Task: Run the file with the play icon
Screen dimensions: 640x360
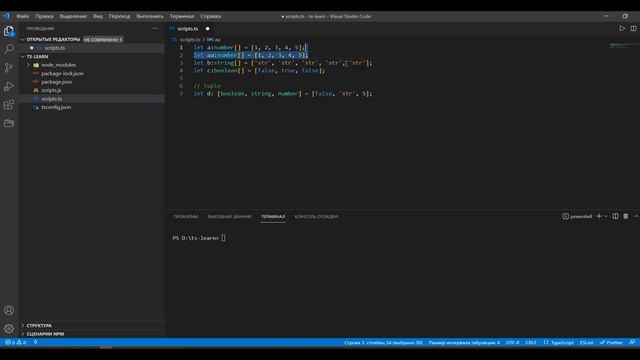Action: pyautogui.click(x=622, y=29)
